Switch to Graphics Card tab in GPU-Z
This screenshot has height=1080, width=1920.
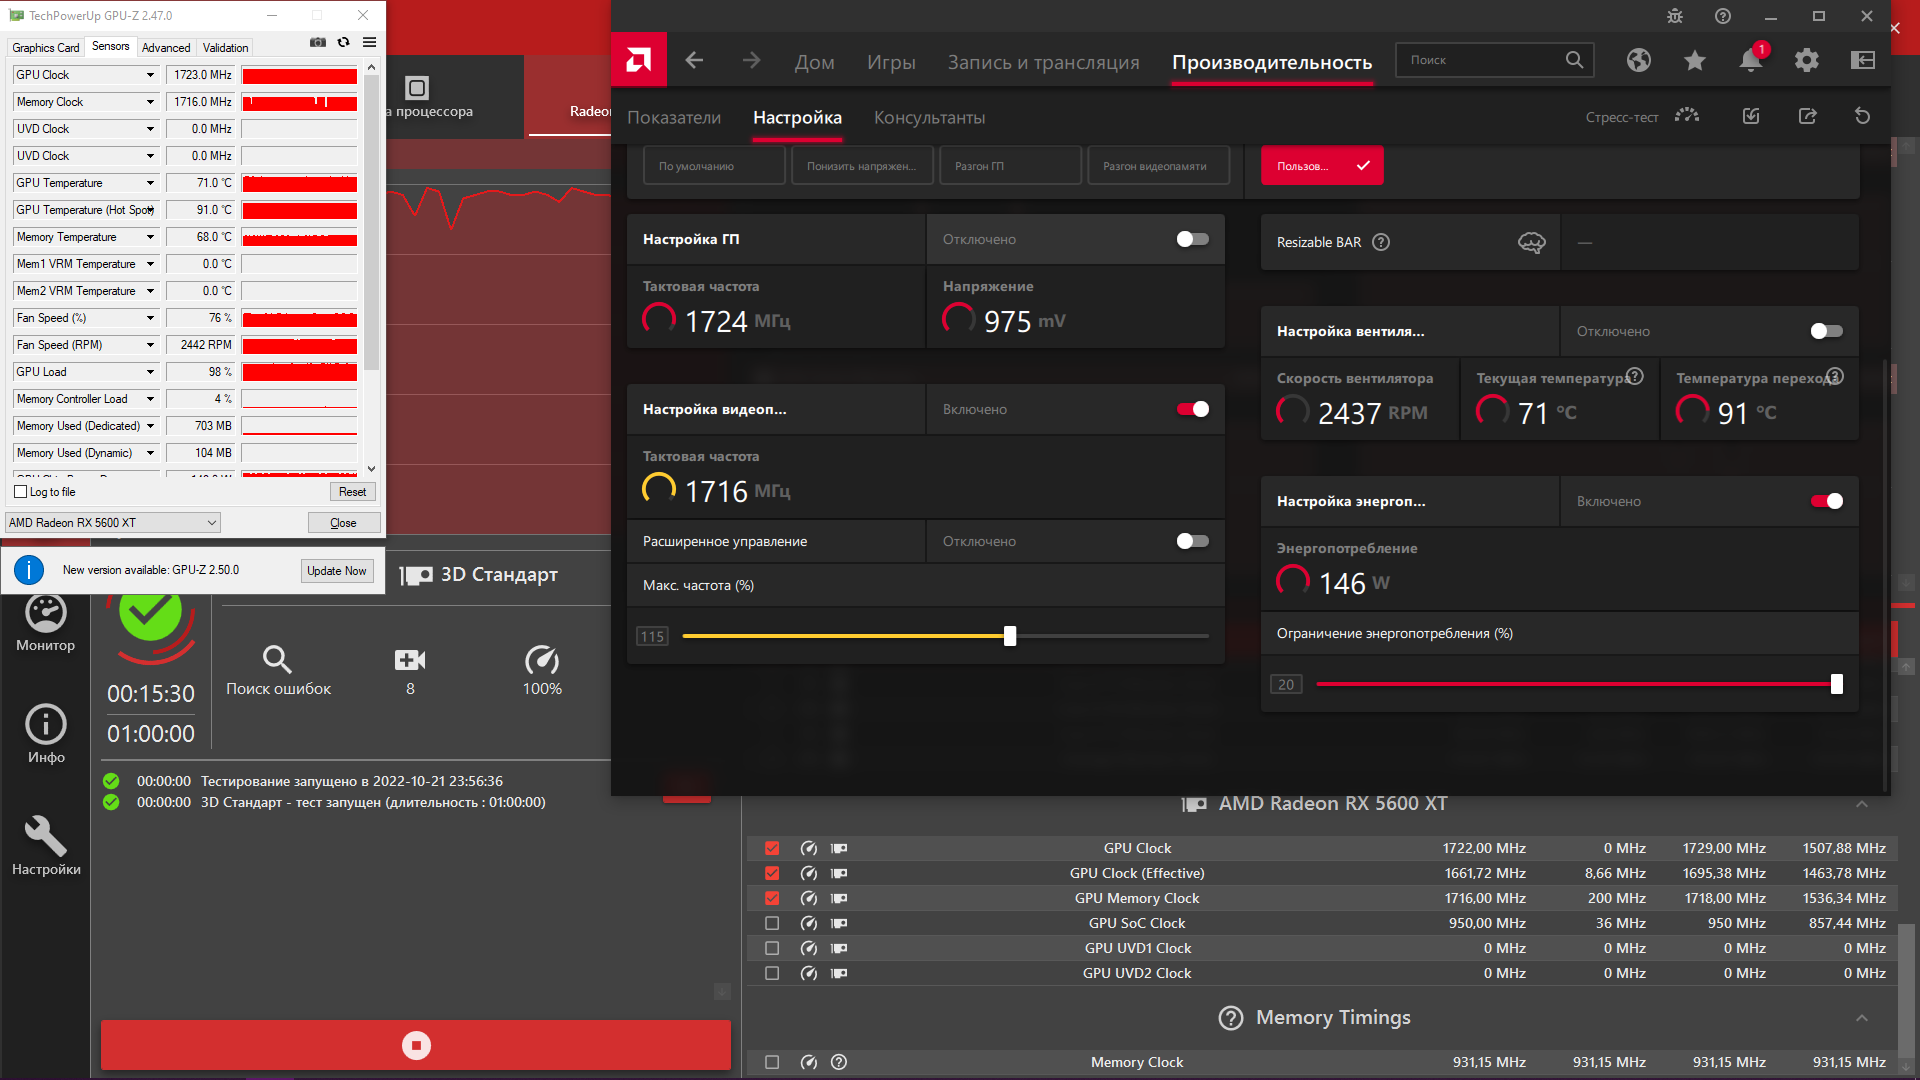pos(45,47)
